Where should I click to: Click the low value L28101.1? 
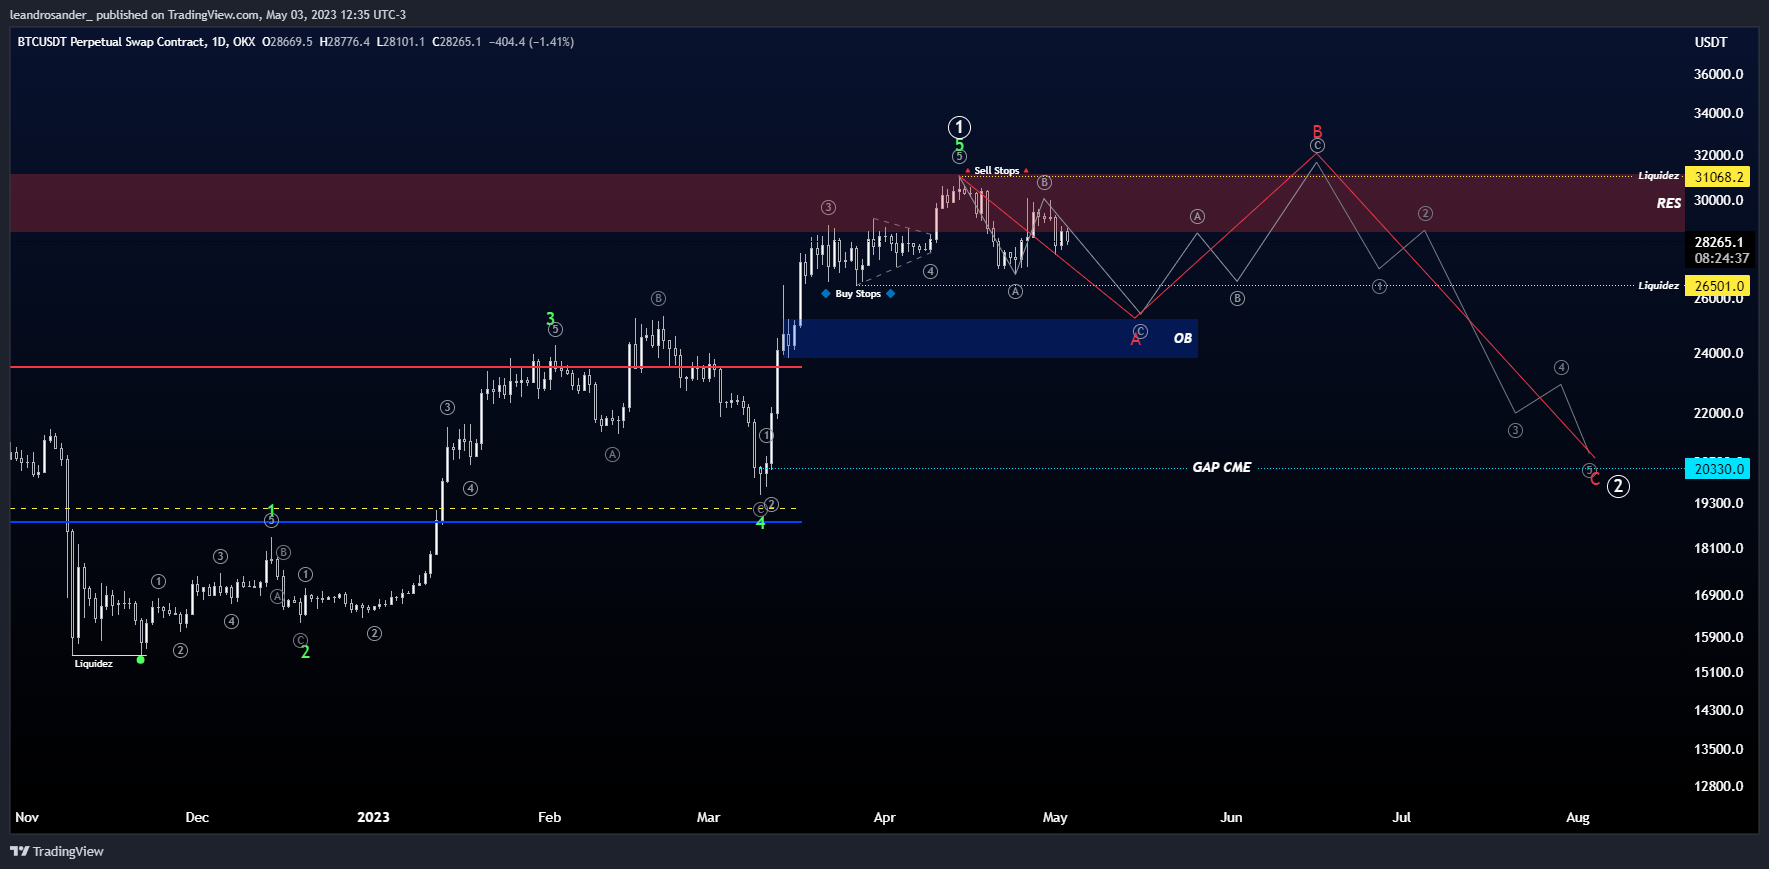pyautogui.click(x=401, y=42)
